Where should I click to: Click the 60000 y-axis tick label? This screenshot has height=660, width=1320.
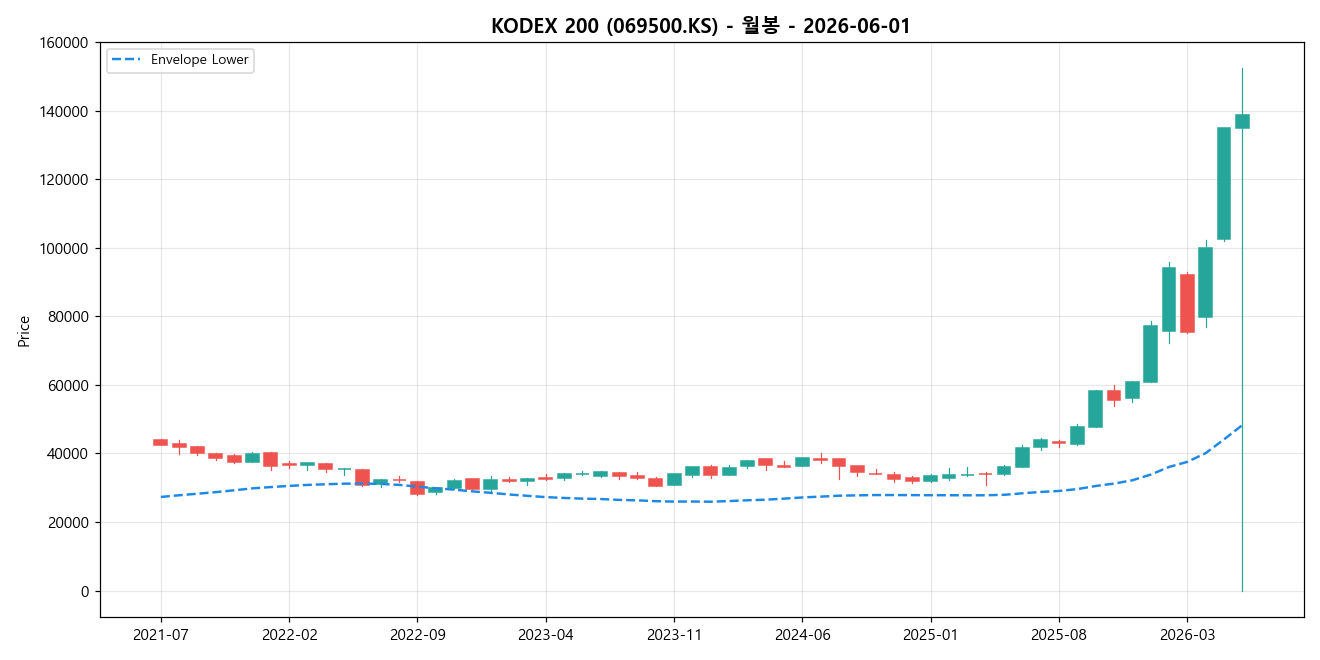[70, 385]
